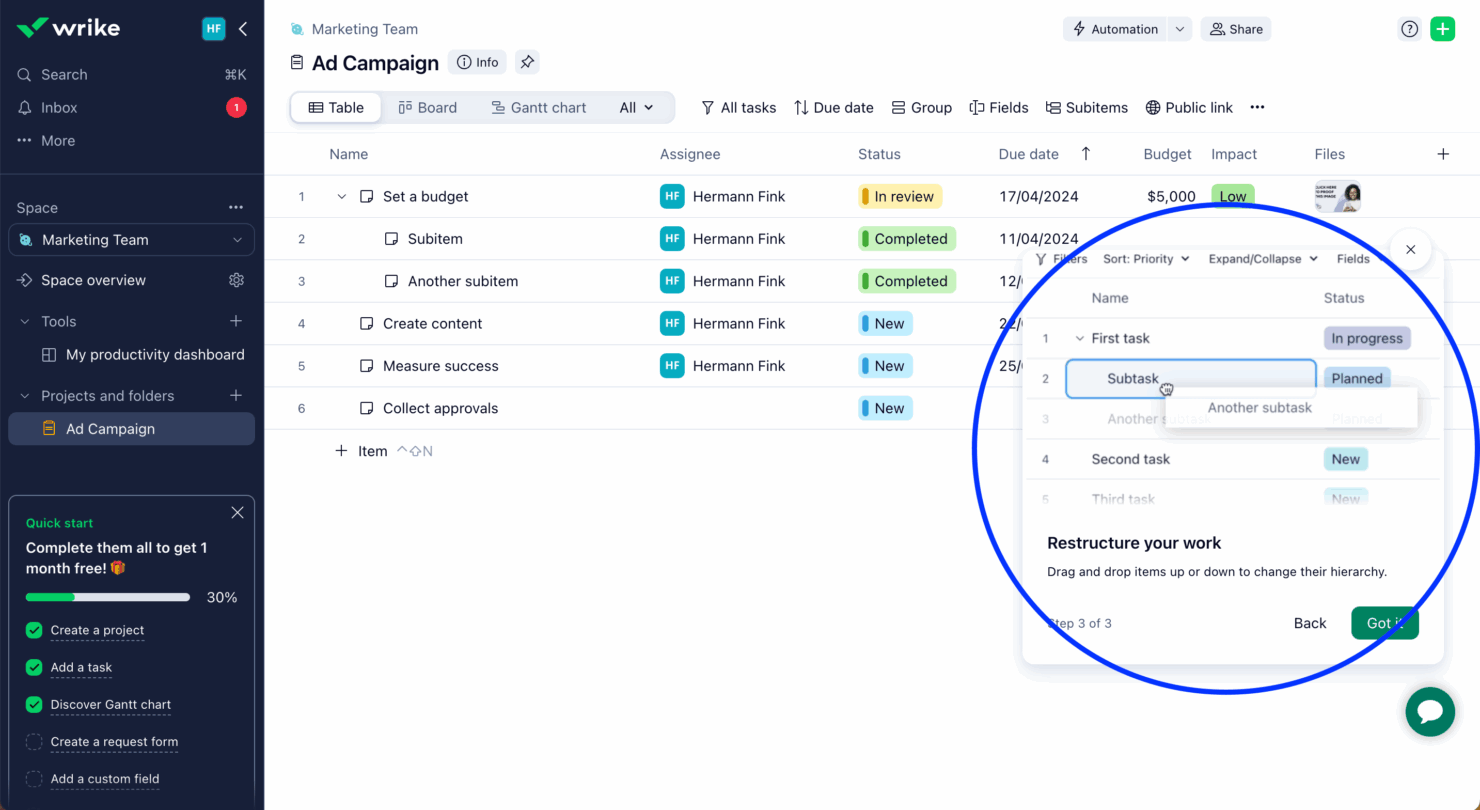Open the HF user avatar menu
The width and height of the screenshot is (1480, 810).
214,29
